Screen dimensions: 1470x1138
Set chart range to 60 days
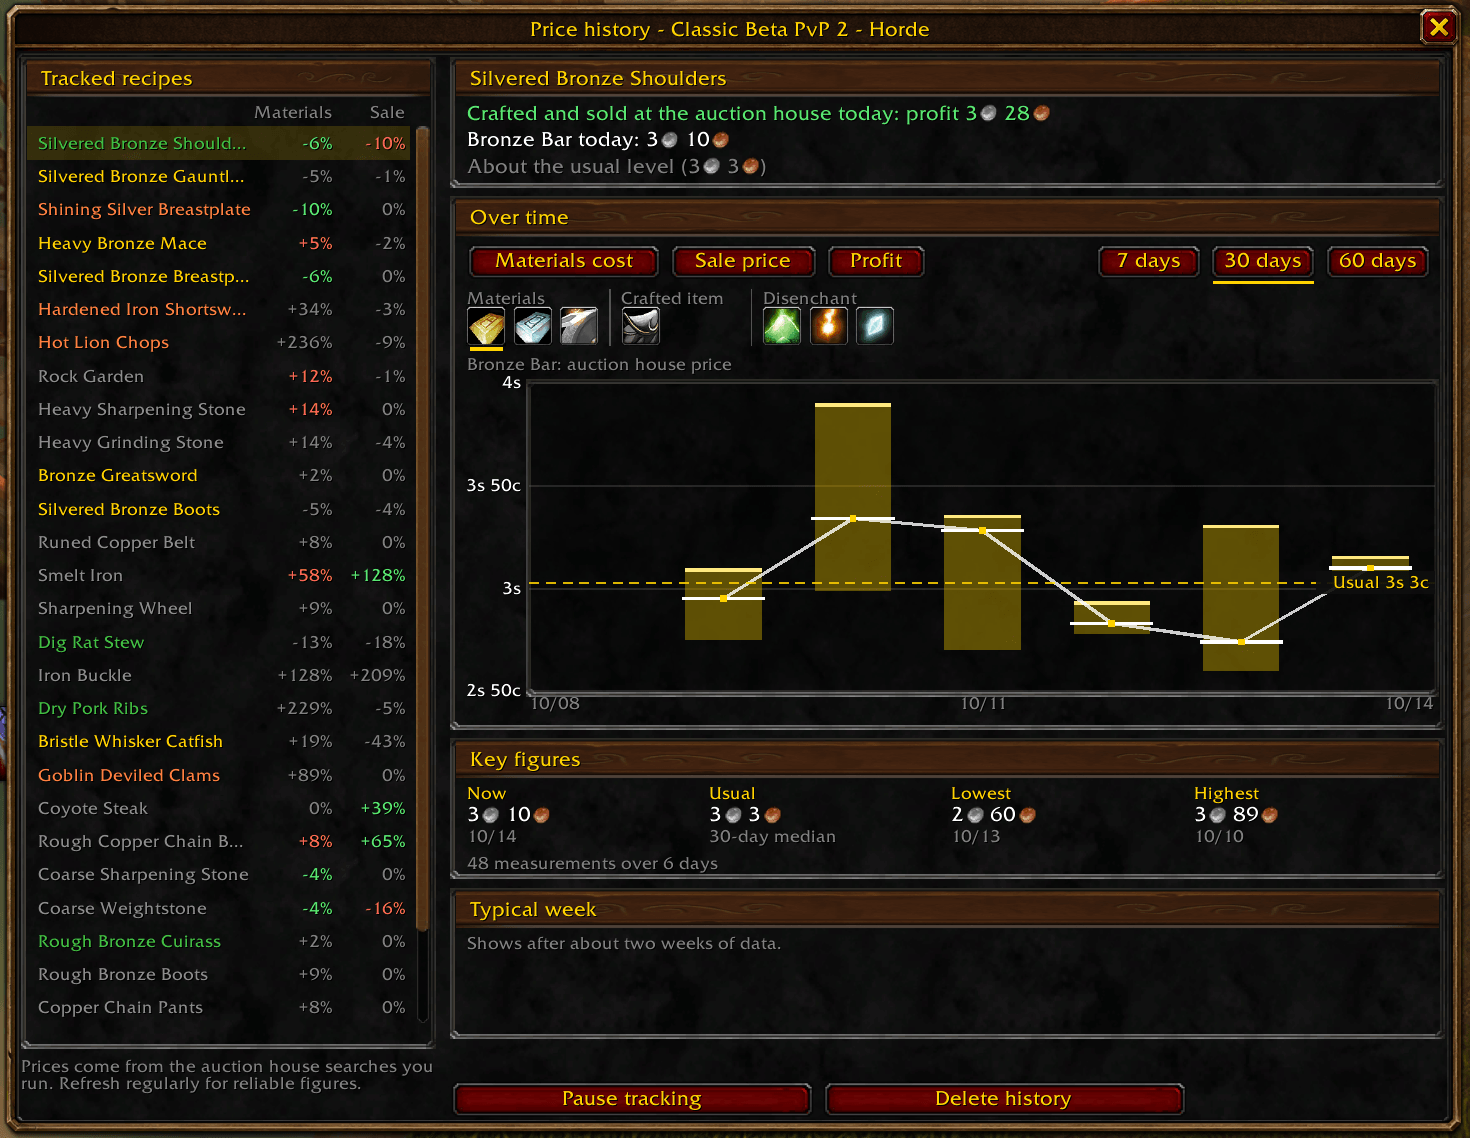pos(1377,261)
